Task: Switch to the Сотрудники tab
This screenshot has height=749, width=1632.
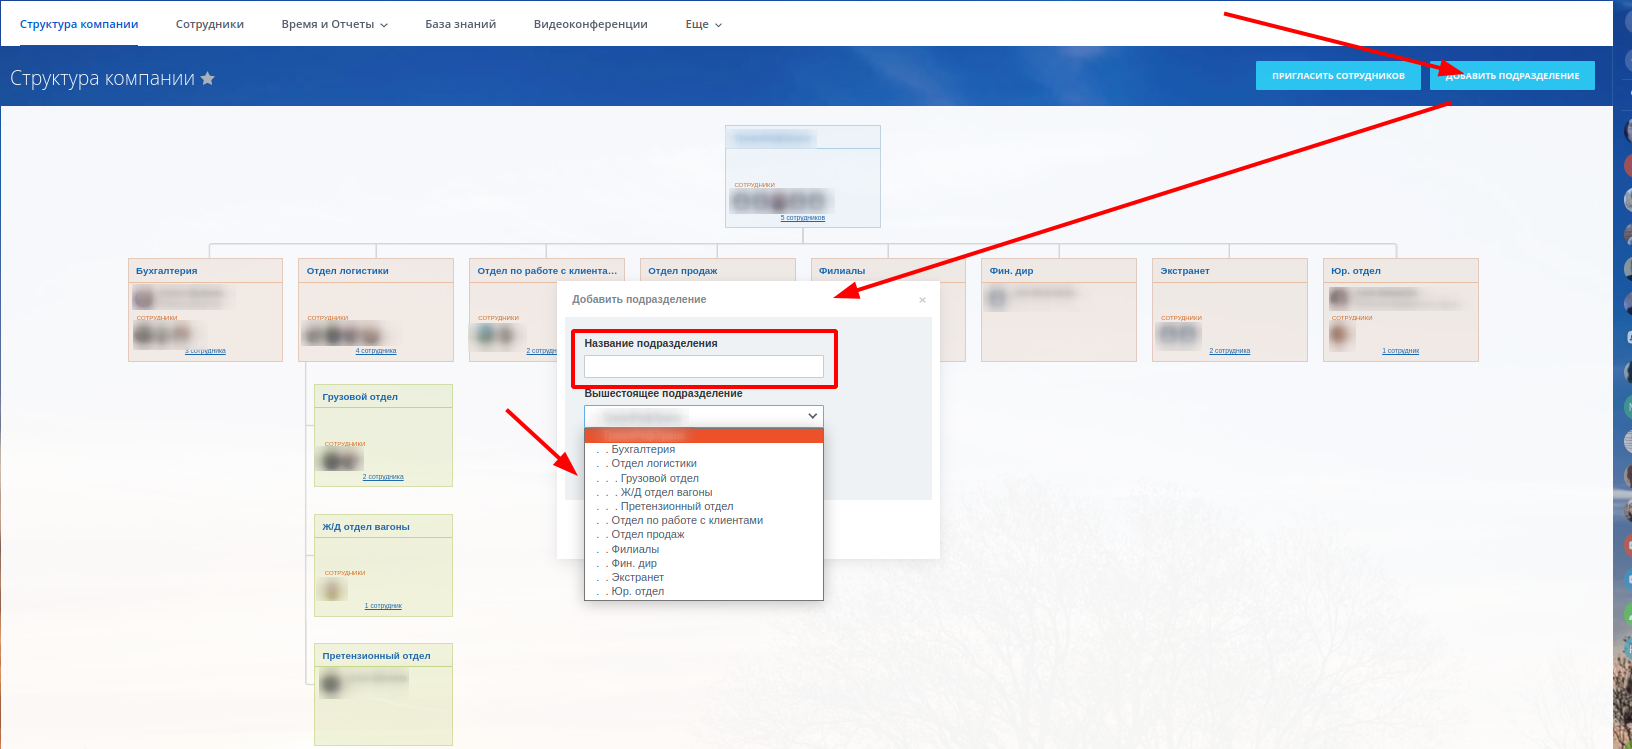Action: (x=210, y=24)
